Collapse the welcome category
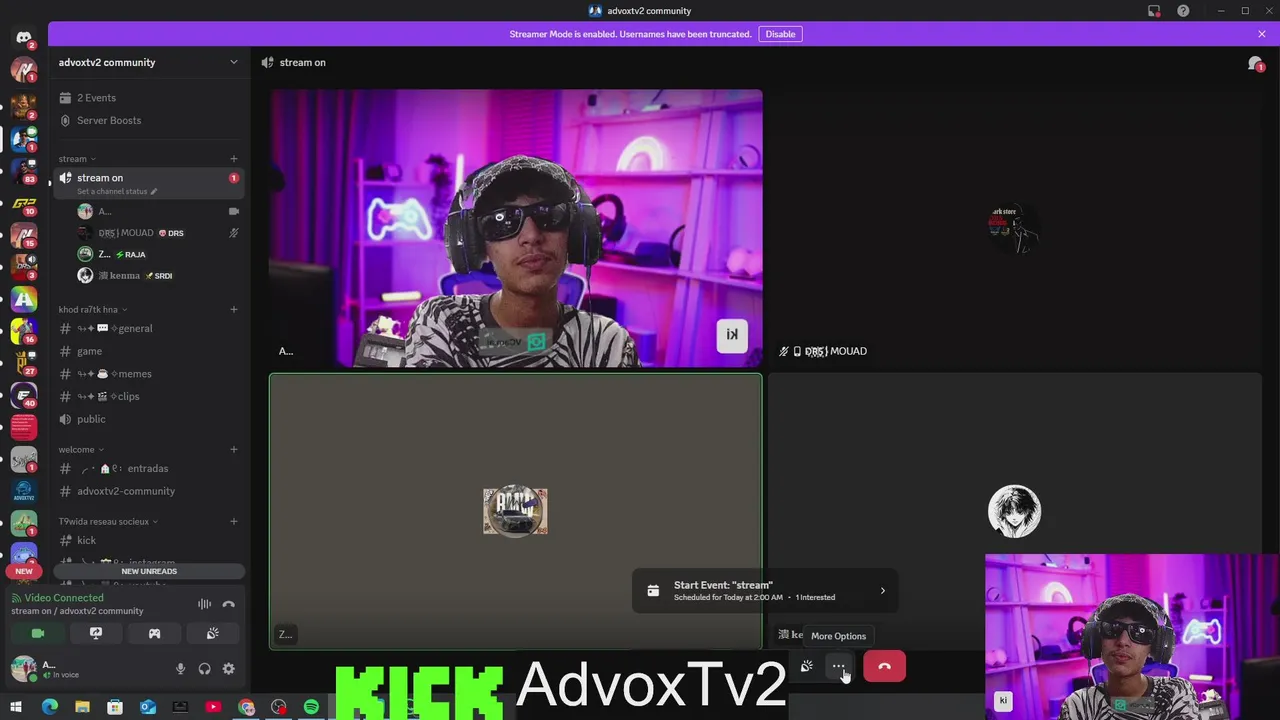This screenshot has width=1280, height=720. pyautogui.click(x=80, y=450)
